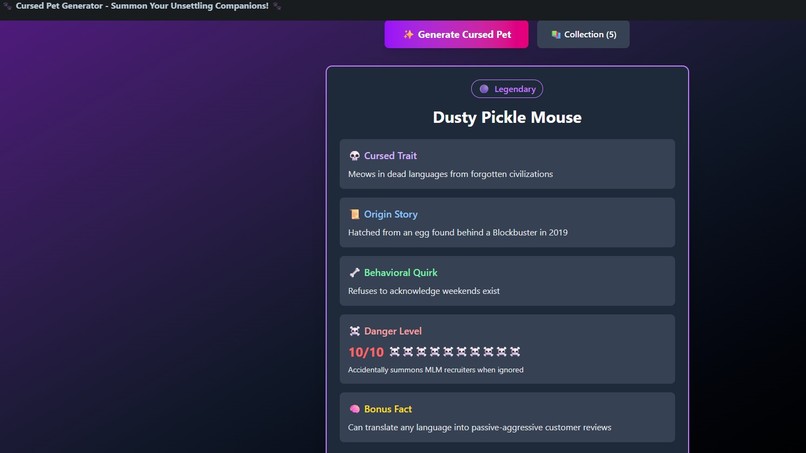Open the Collection (5) view
Image resolution: width=806 pixels, height=453 pixels.
583,34
